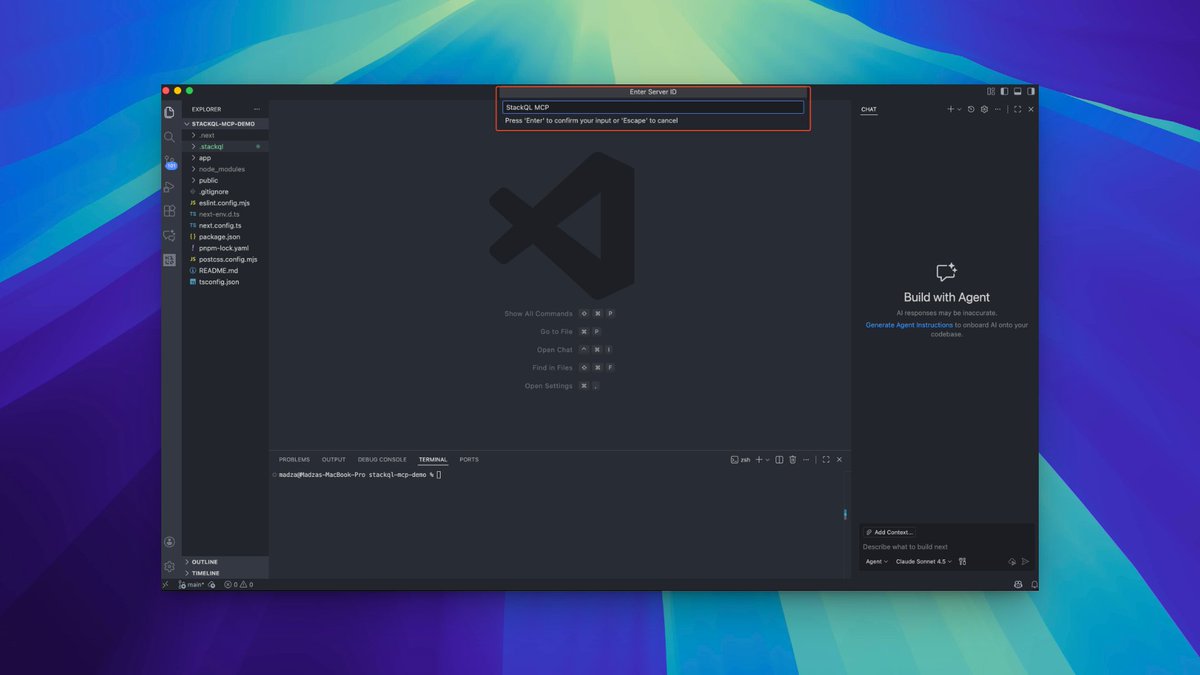
Task: Switch to the OUTPUT tab
Action: click(333, 460)
